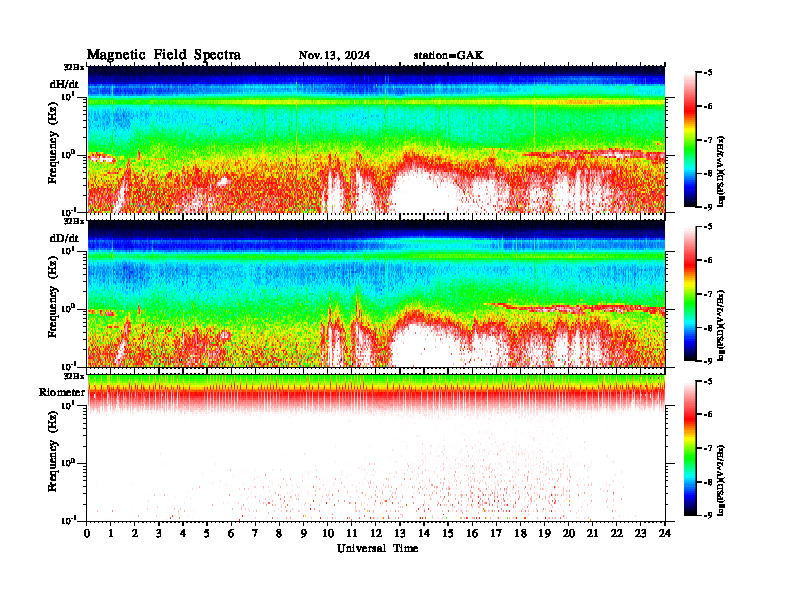Click the '-6' value on the Riometer color bar
This screenshot has height=612, width=792.
(x=708, y=414)
